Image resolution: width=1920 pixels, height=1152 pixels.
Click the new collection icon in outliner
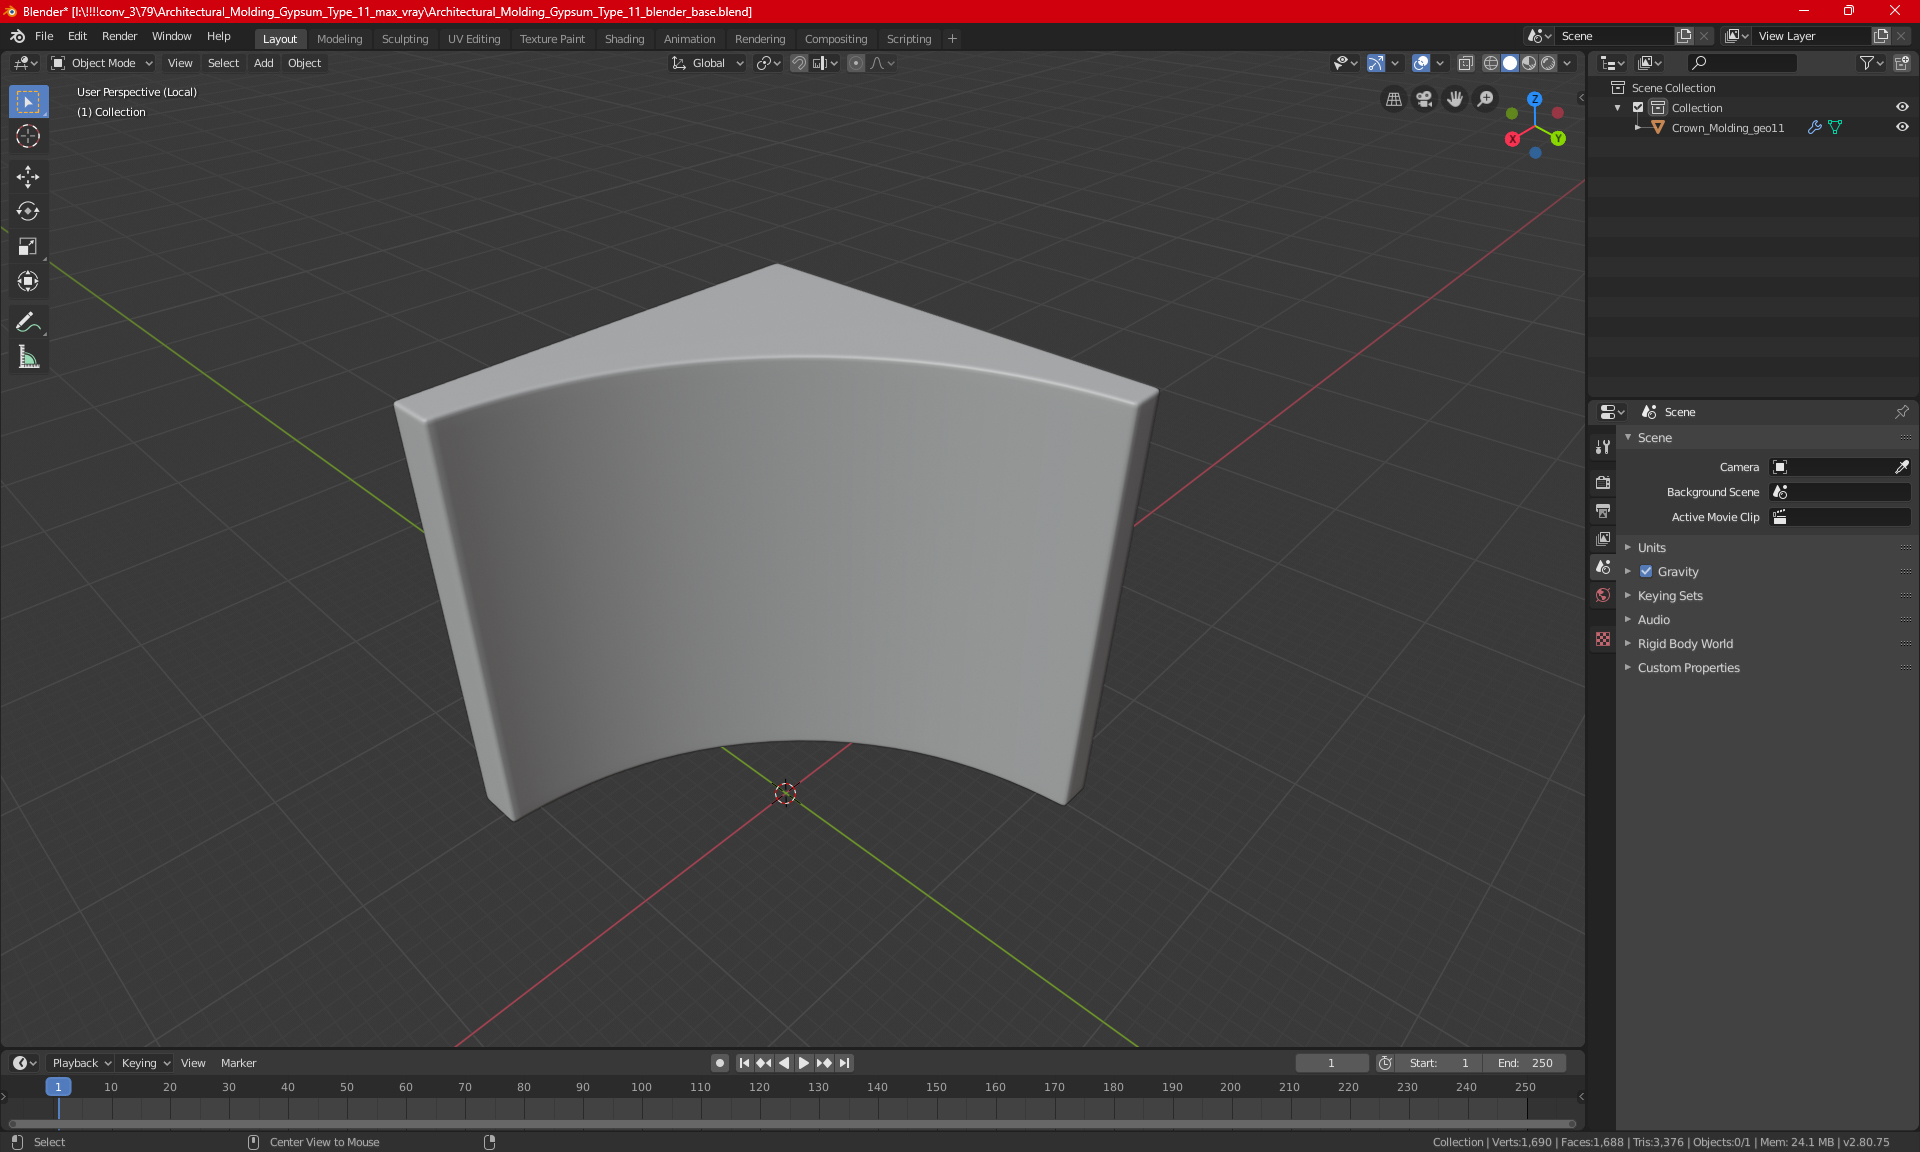(x=1902, y=63)
